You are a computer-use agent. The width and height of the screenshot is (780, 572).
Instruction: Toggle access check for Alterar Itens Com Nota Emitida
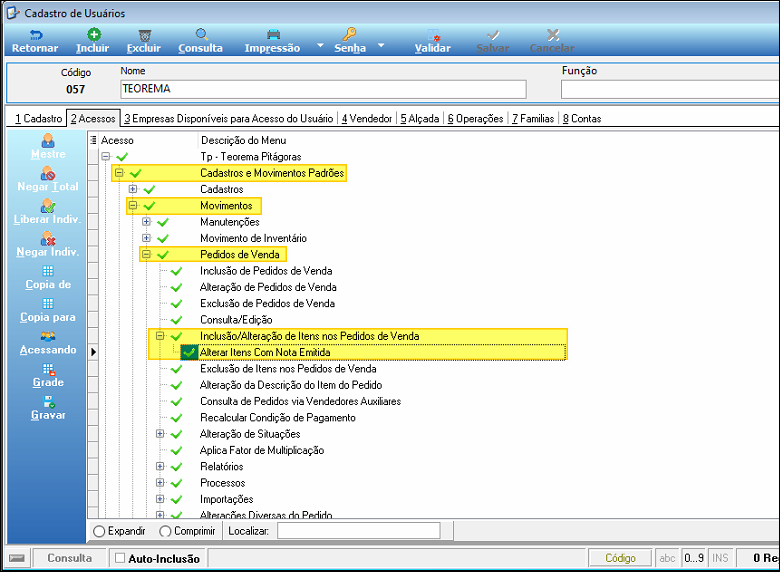click(x=189, y=352)
